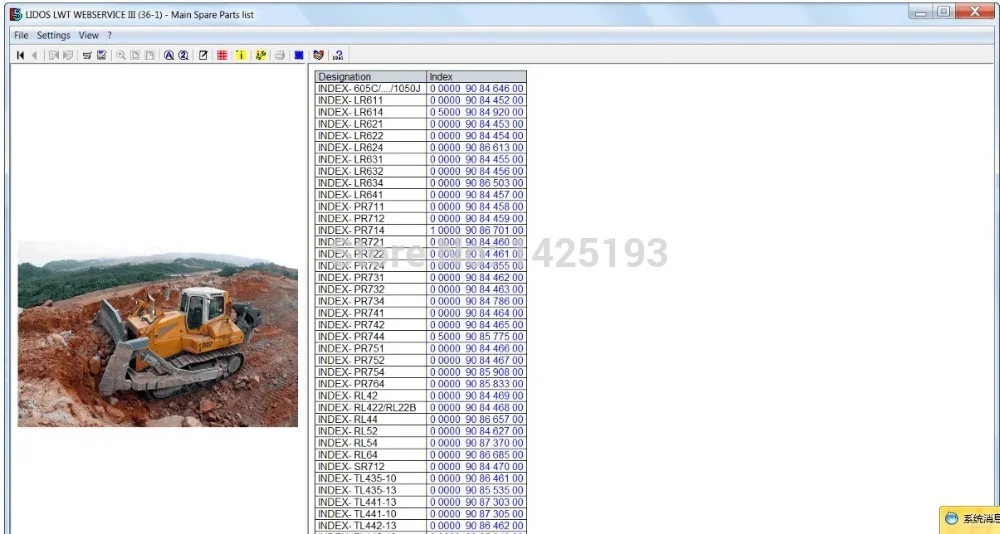Click the blue square toolbar icon

click(x=298, y=56)
